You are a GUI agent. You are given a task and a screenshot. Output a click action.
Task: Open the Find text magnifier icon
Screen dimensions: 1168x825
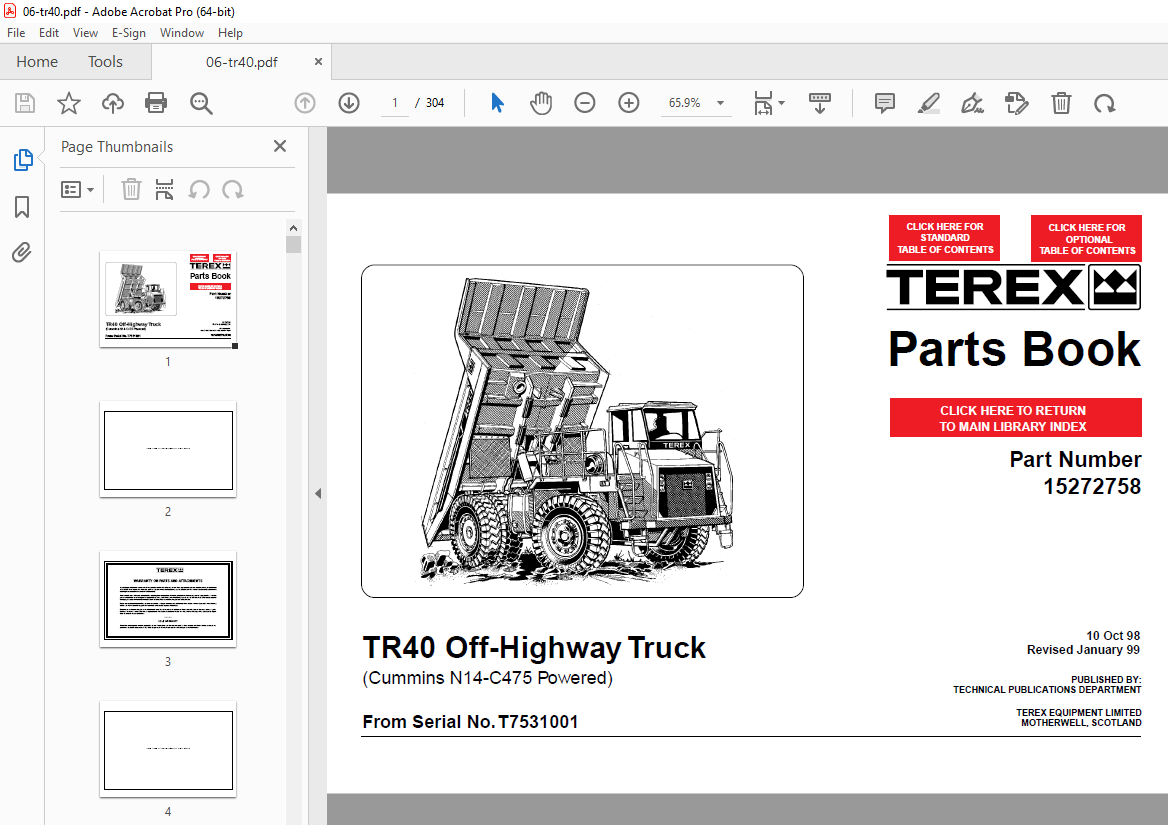(201, 103)
